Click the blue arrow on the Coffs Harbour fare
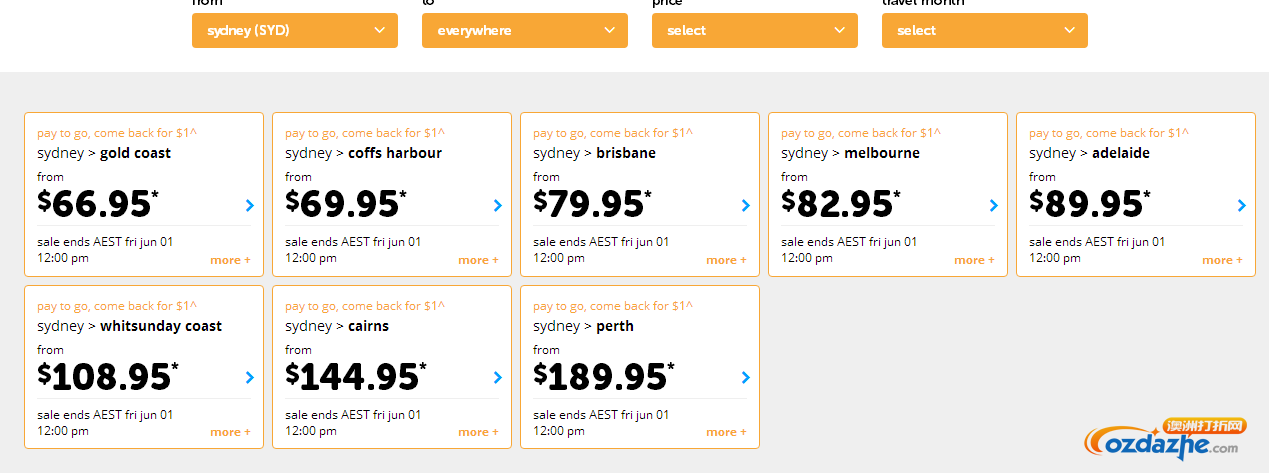The height and width of the screenshot is (473, 1269). (x=497, y=205)
